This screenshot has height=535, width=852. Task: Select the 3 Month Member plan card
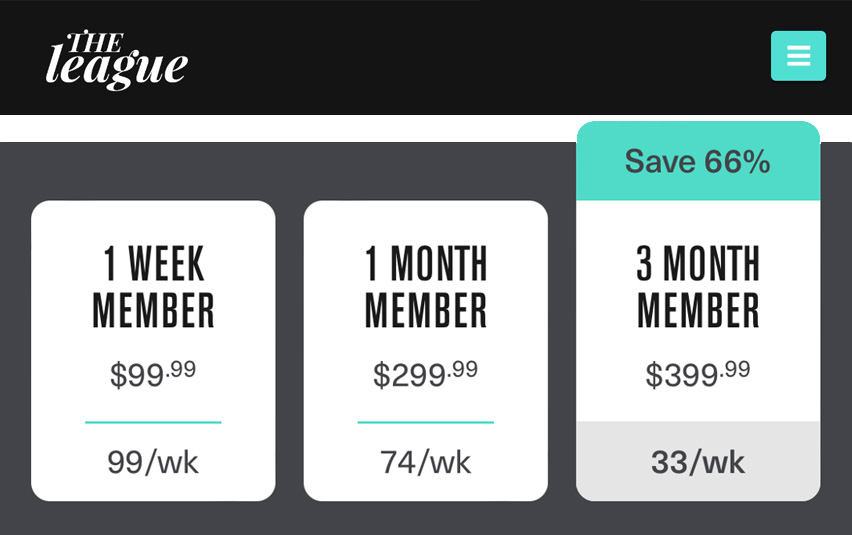pos(698,311)
